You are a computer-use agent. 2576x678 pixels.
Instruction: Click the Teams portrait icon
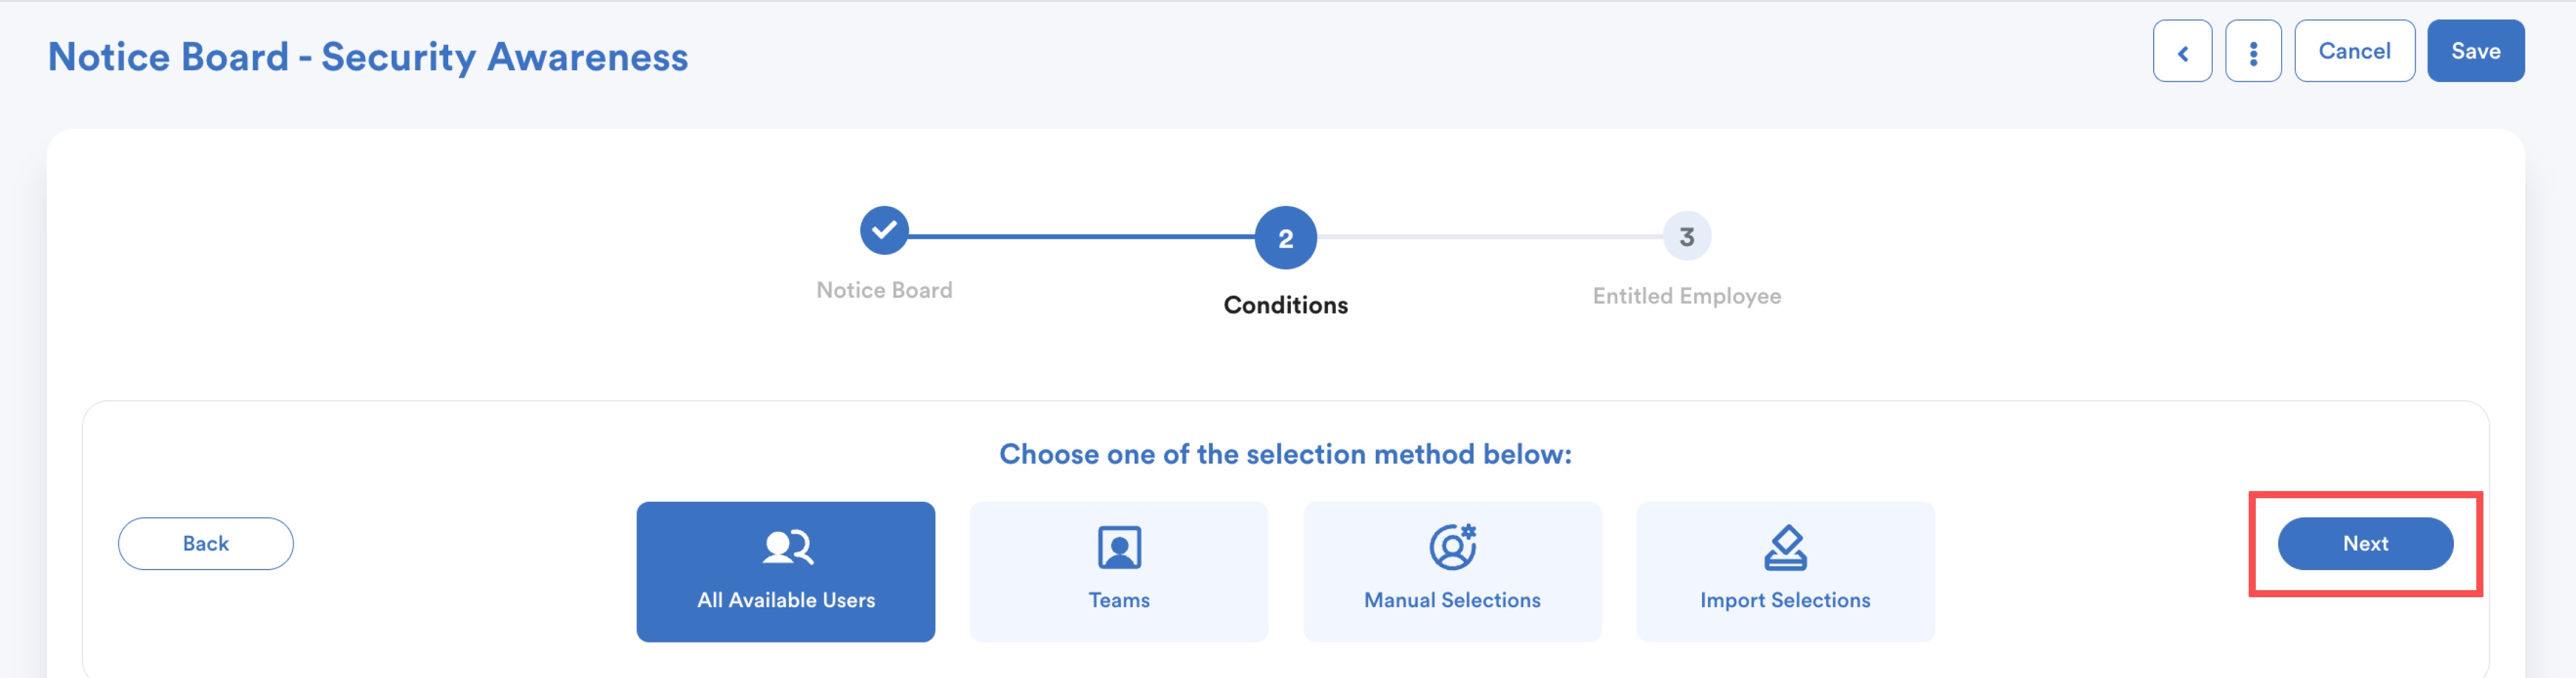[1119, 547]
